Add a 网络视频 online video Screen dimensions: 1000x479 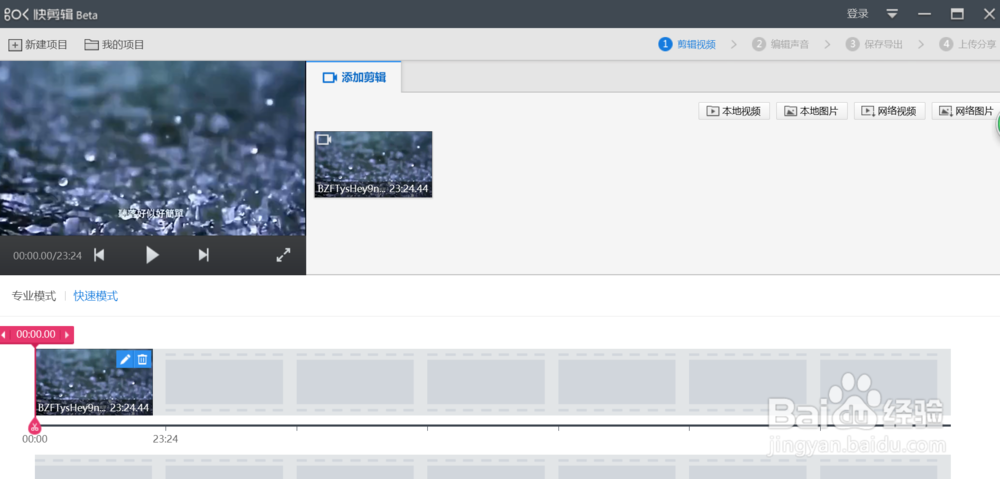pos(890,111)
